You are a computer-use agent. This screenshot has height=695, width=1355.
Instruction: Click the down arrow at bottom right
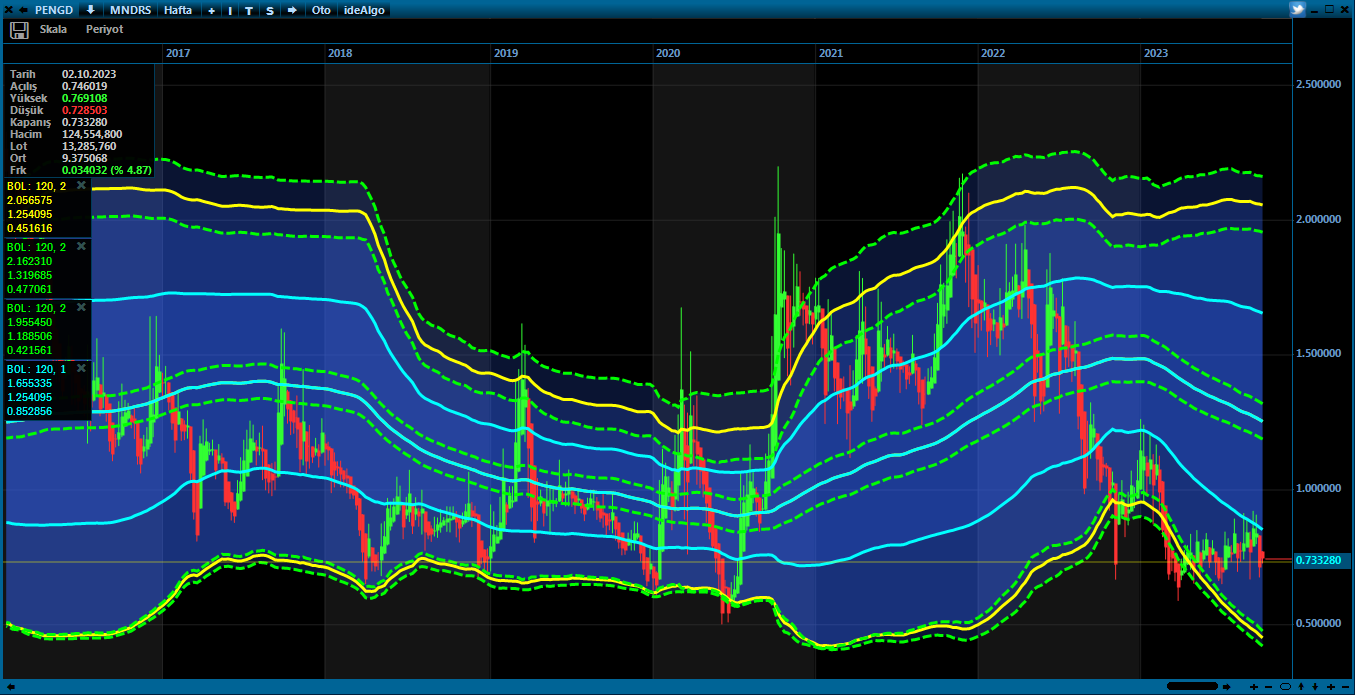click(1315, 687)
